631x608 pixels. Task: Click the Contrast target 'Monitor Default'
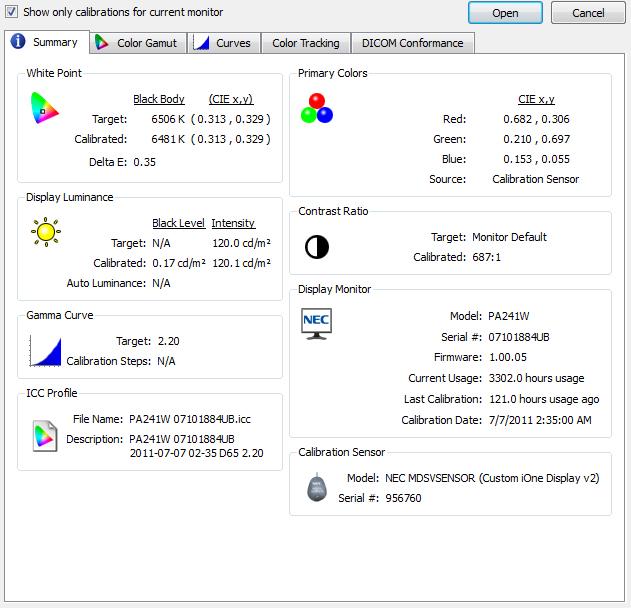509,237
